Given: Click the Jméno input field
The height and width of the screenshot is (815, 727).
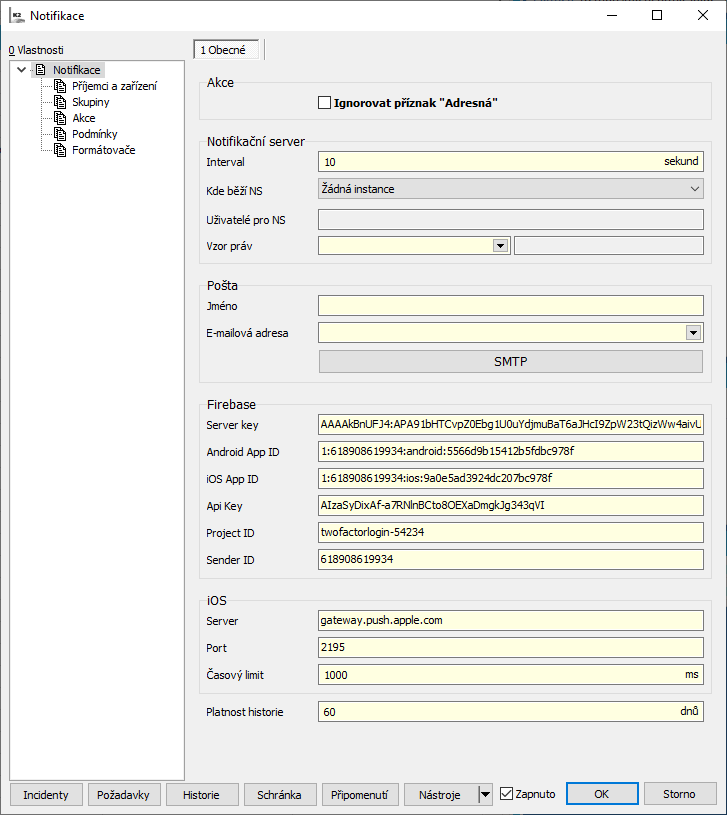Looking at the screenshot, I should pos(511,306).
